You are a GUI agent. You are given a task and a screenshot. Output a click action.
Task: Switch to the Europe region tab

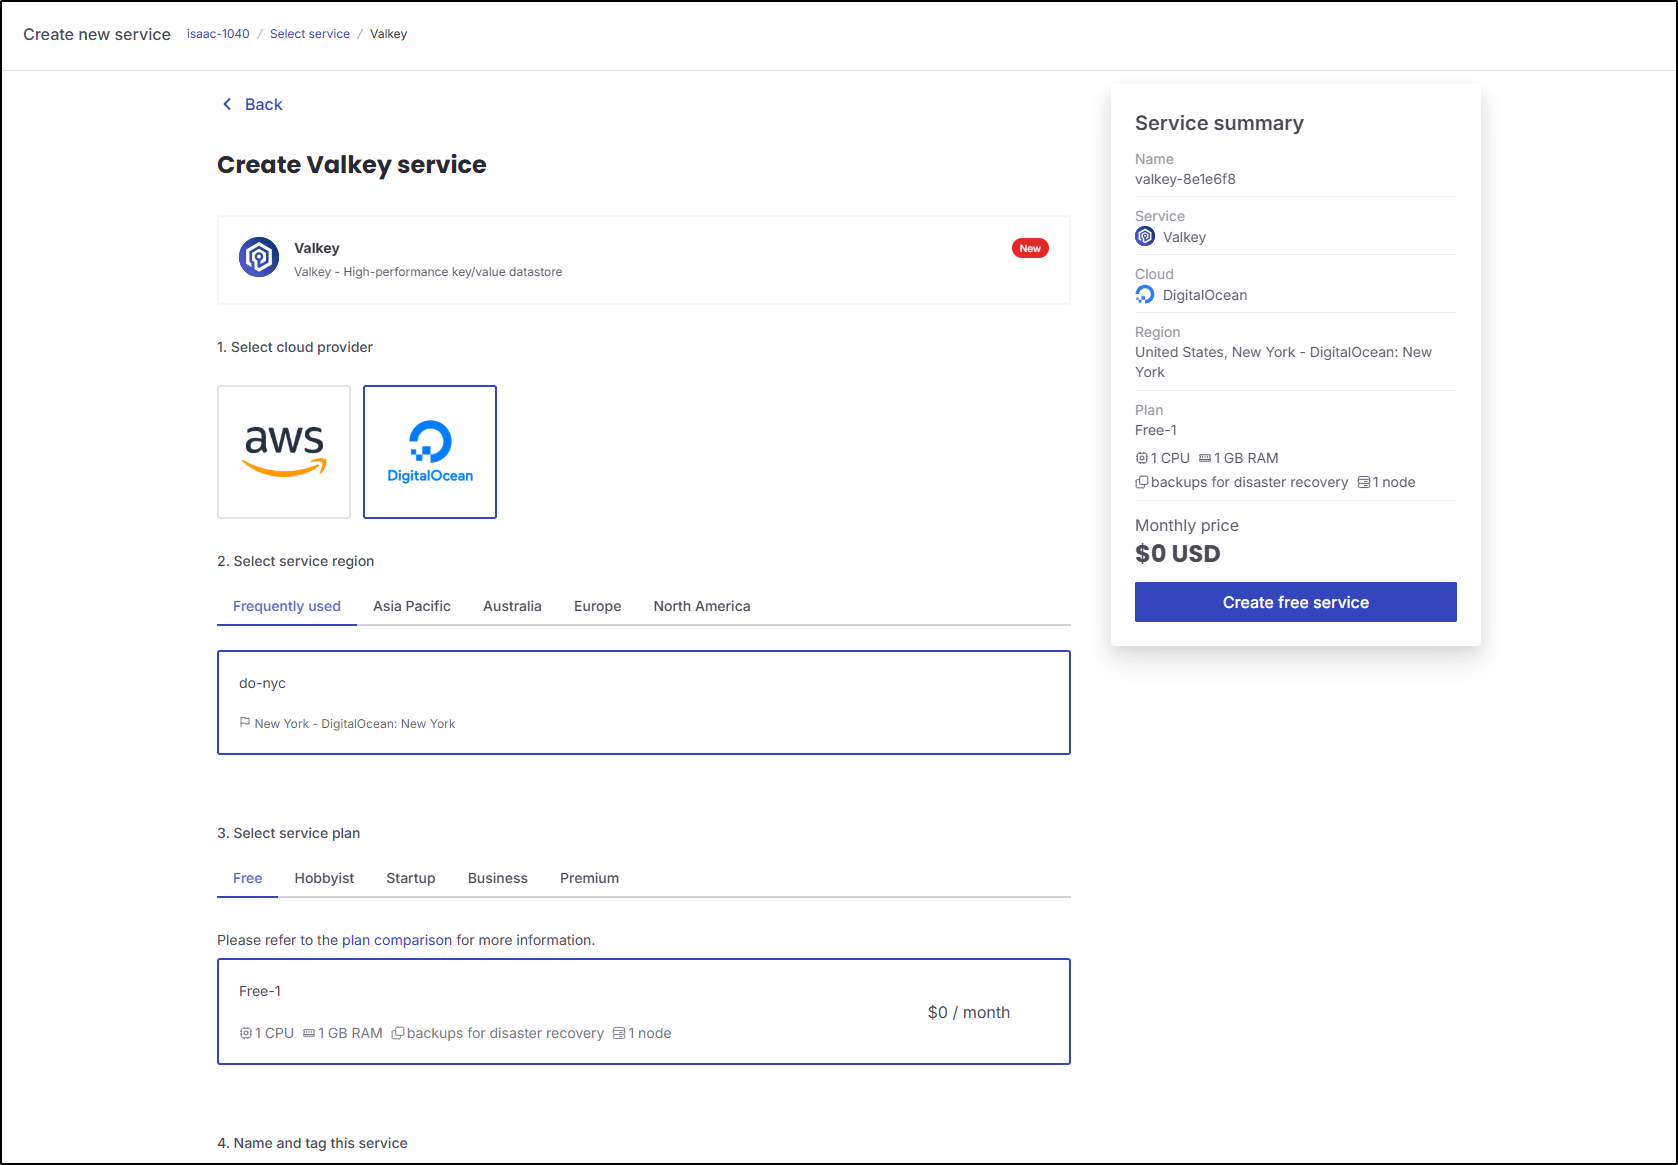pos(598,606)
